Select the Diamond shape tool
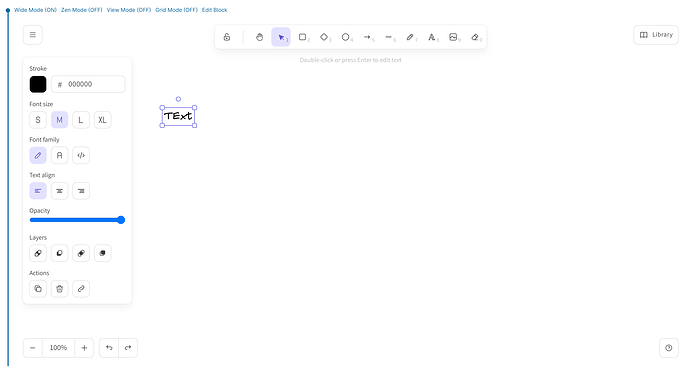This screenshot has height=373, width=690. [x=324, y=37]
